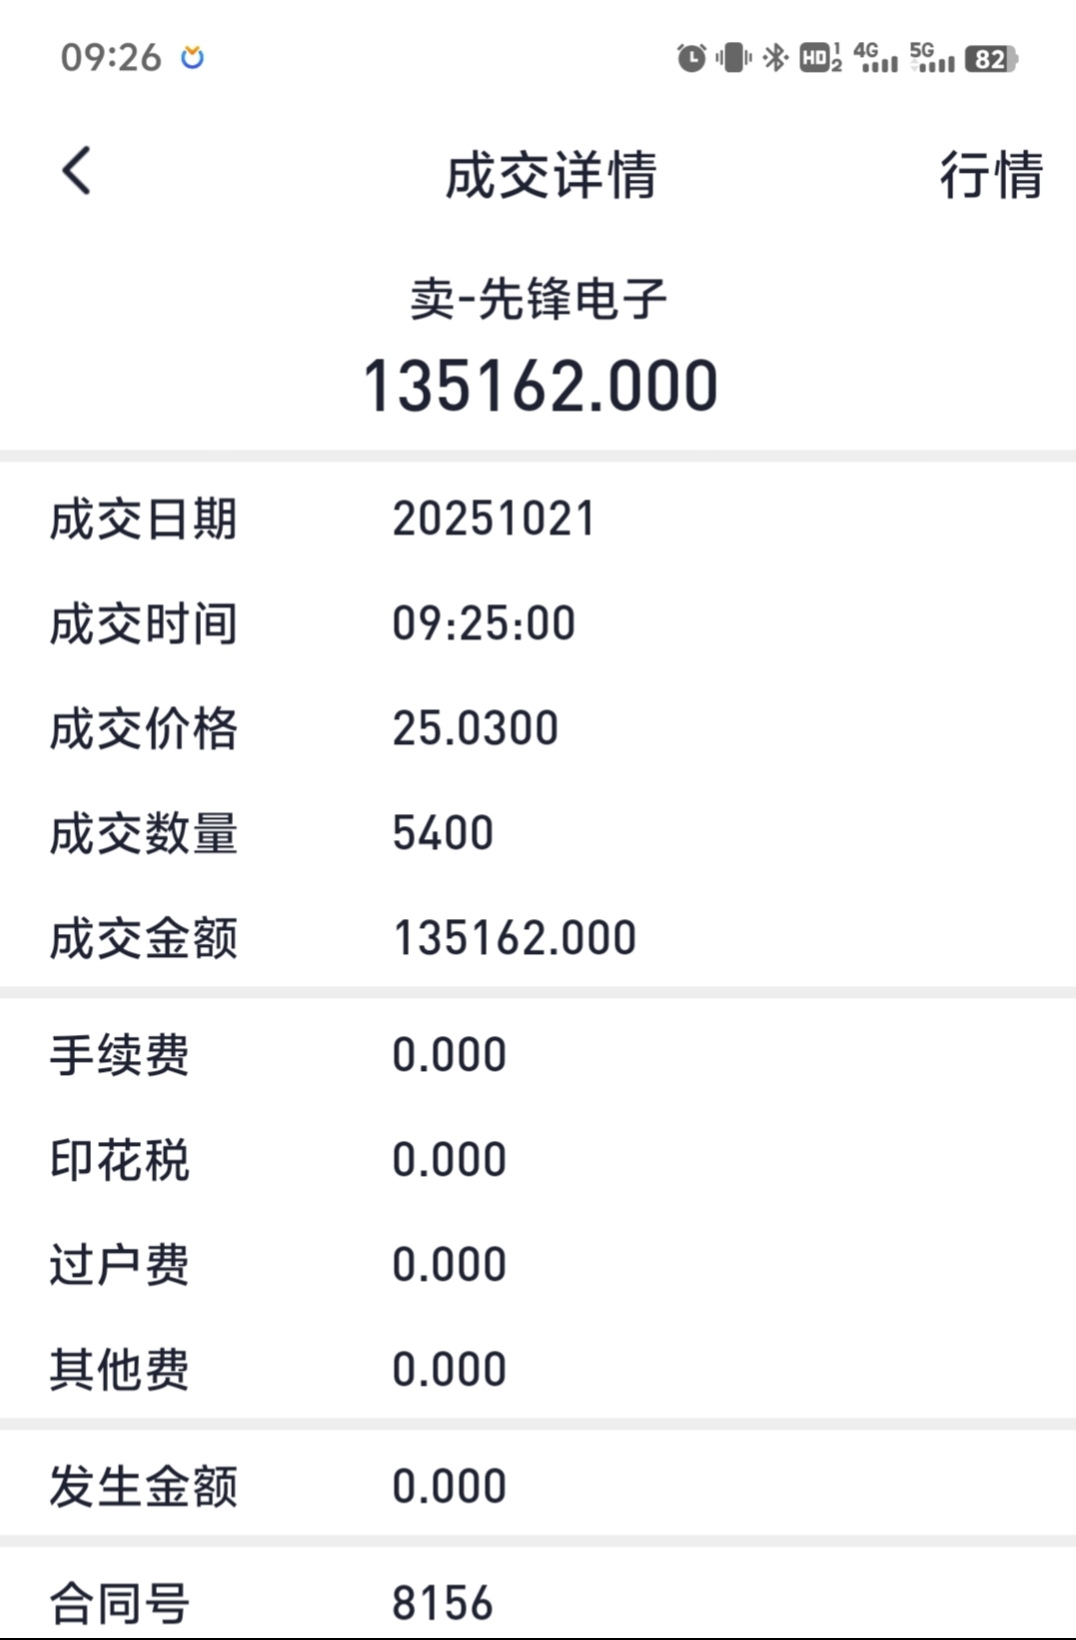Tap the 成交数量 value 5400

pos(443,833)
